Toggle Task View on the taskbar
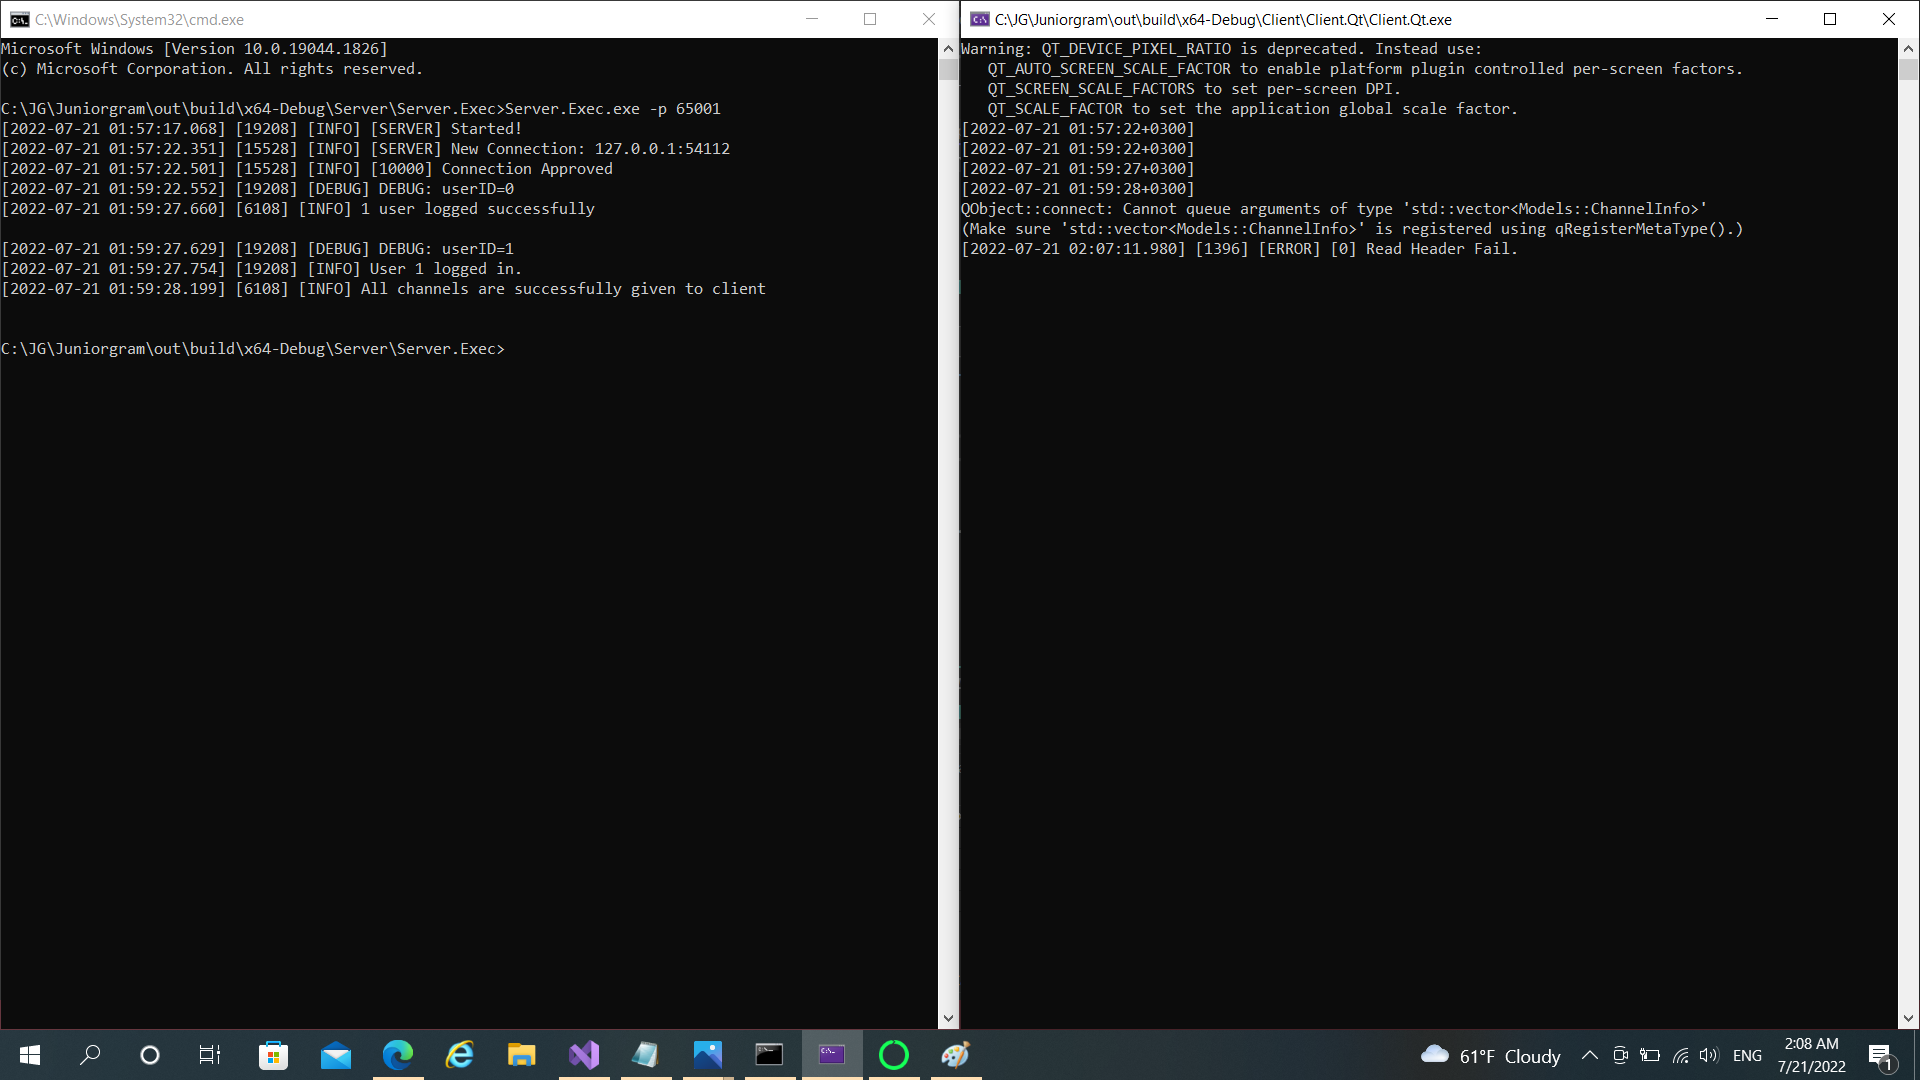The width and height of the screenshot is (1920, 1080). 209,1055
